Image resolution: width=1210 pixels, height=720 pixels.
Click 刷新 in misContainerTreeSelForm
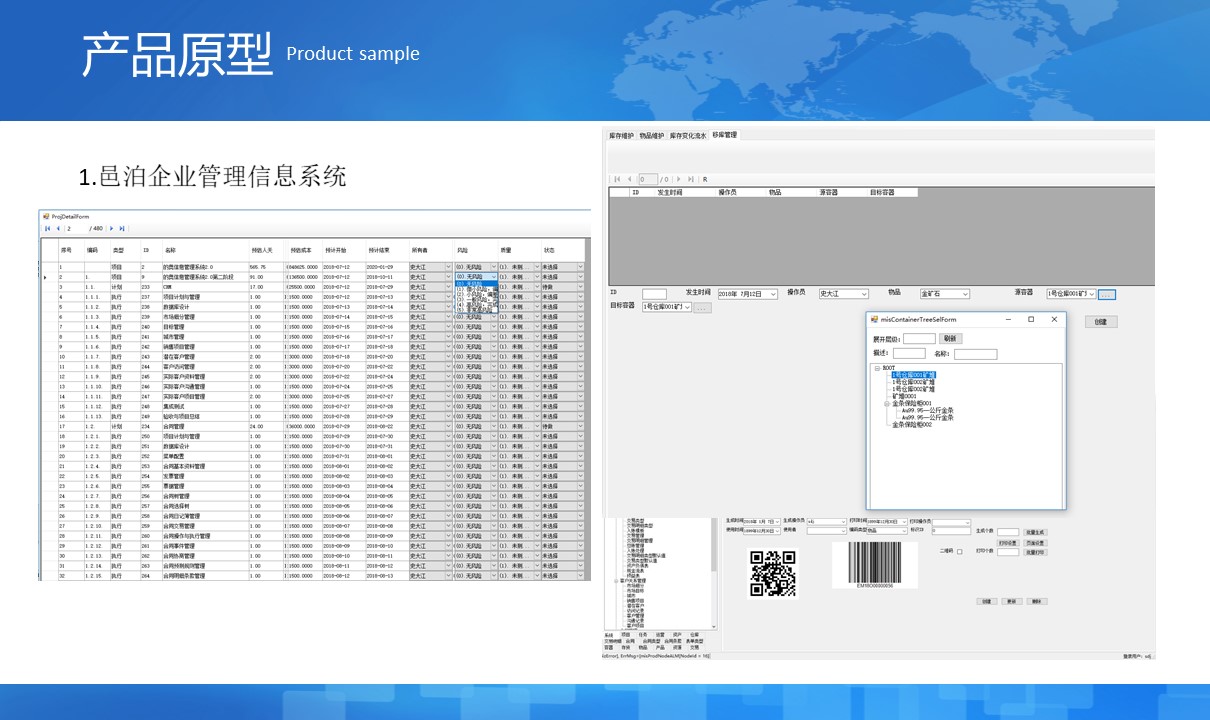pyautogui.click(x=950, y=339)
